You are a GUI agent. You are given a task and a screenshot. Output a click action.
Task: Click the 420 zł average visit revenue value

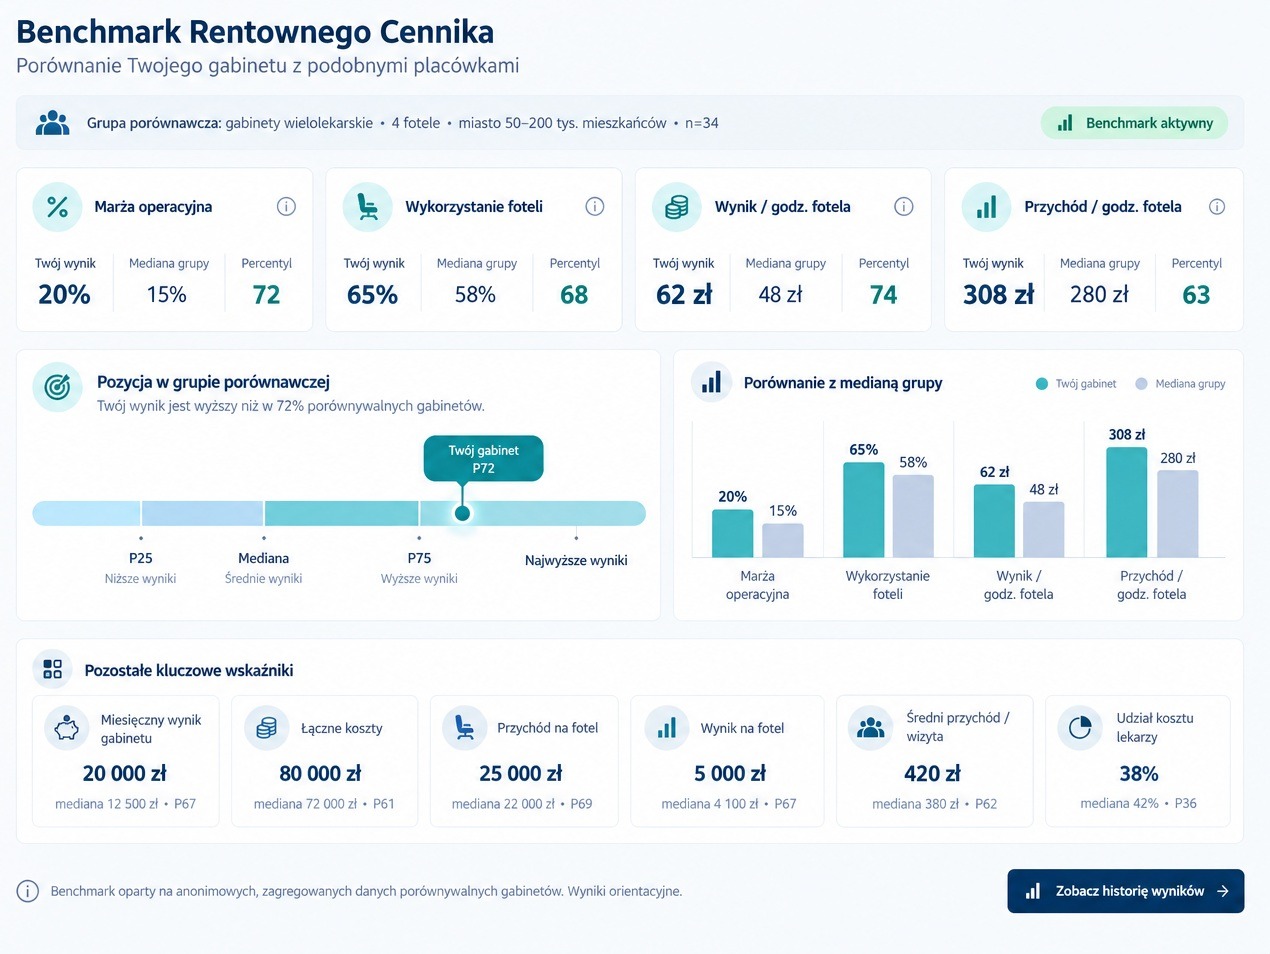pyautogui.click(x=932, y=773)
